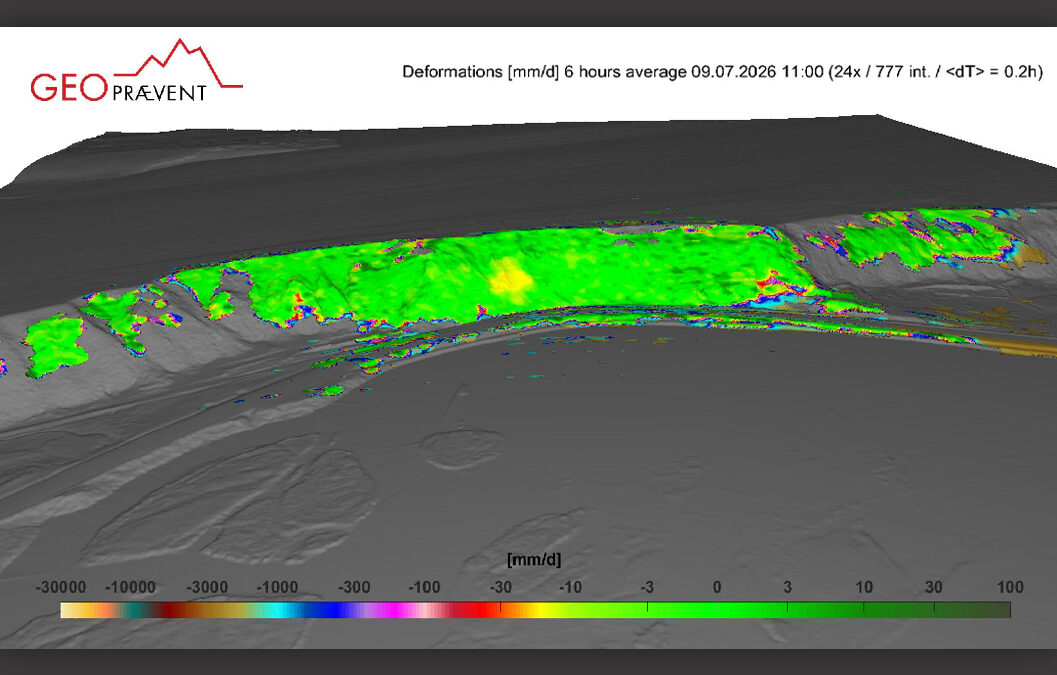Viewport: 1057px width, 675px height.
Task: Pick the red section of the color bar
Action: pyautogui.click(x=485, y=610)
